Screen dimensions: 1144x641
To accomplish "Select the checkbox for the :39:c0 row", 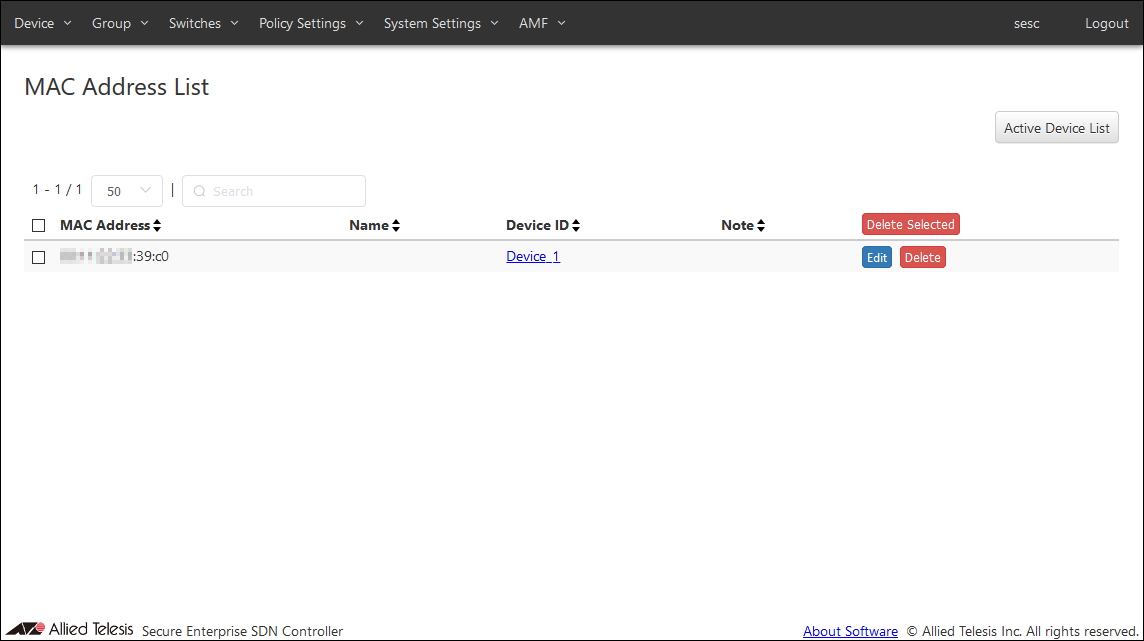I will [39, 257].
